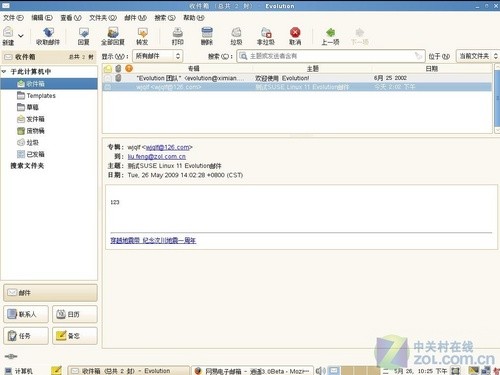Click the magnifier icon in search box
Screen dimensions: 500x375
tap(243, 56)
